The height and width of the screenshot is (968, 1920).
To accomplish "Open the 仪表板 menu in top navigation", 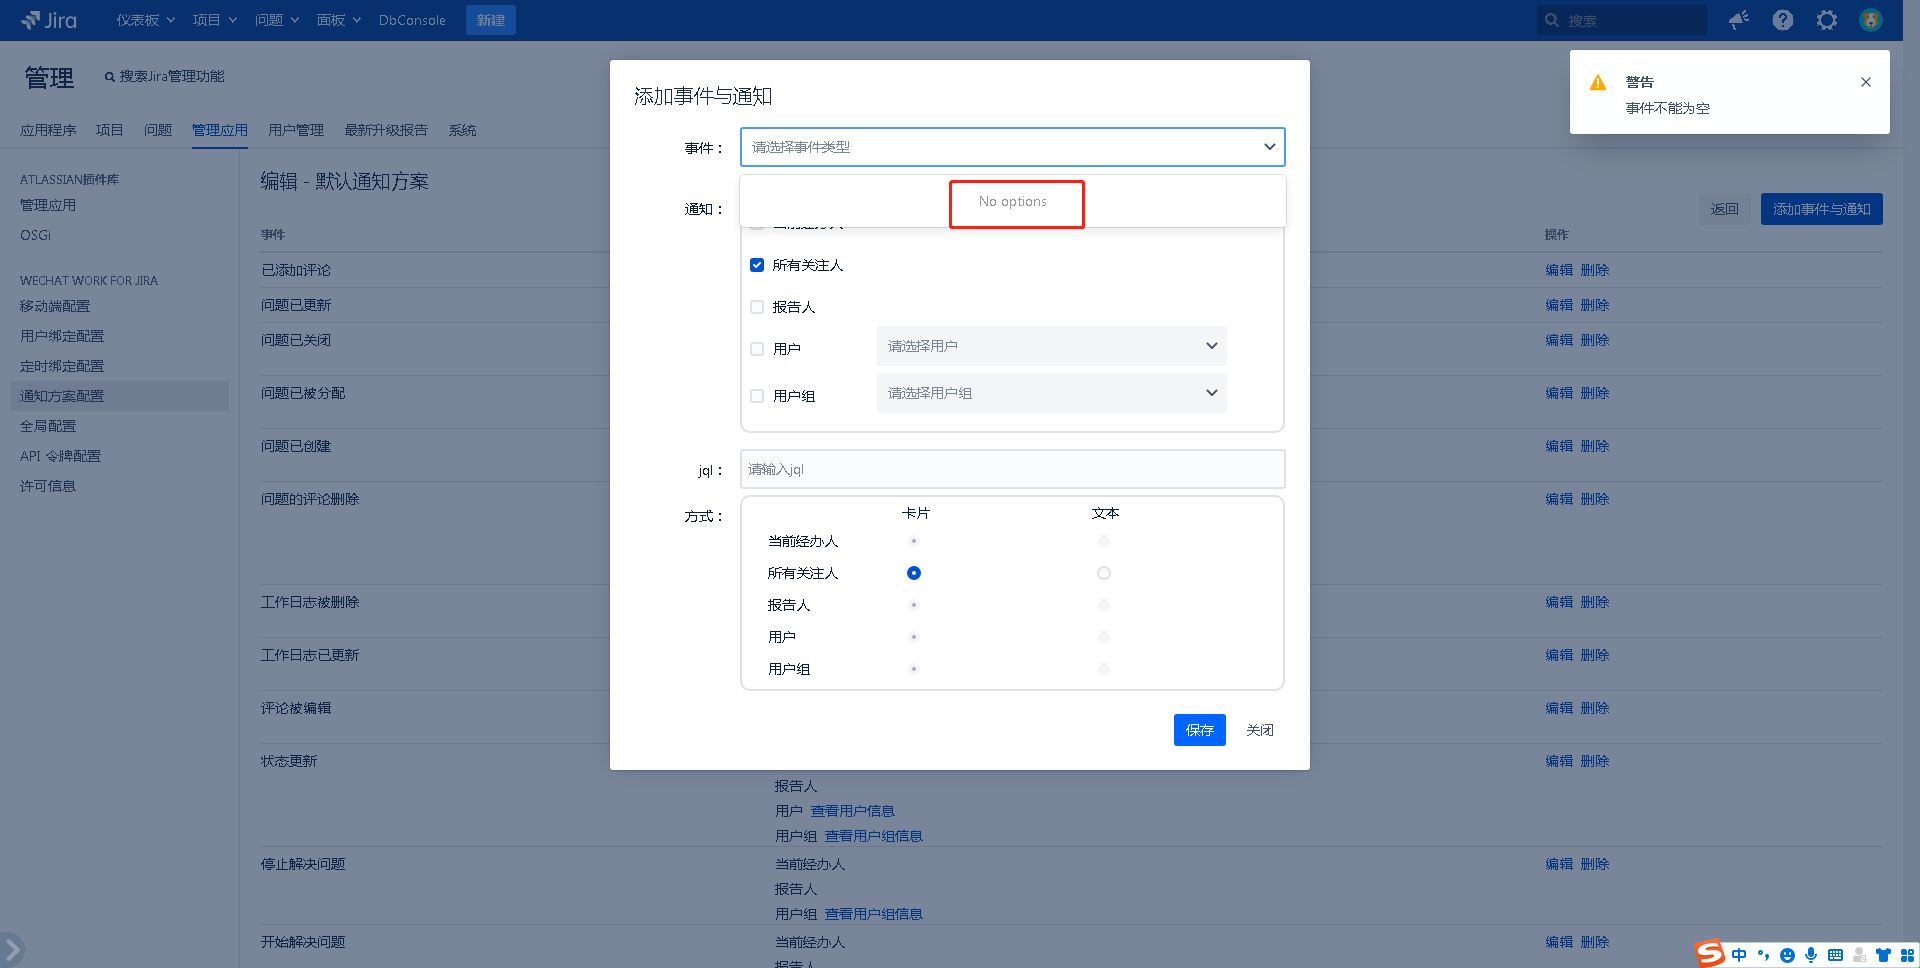I will 145,20.
